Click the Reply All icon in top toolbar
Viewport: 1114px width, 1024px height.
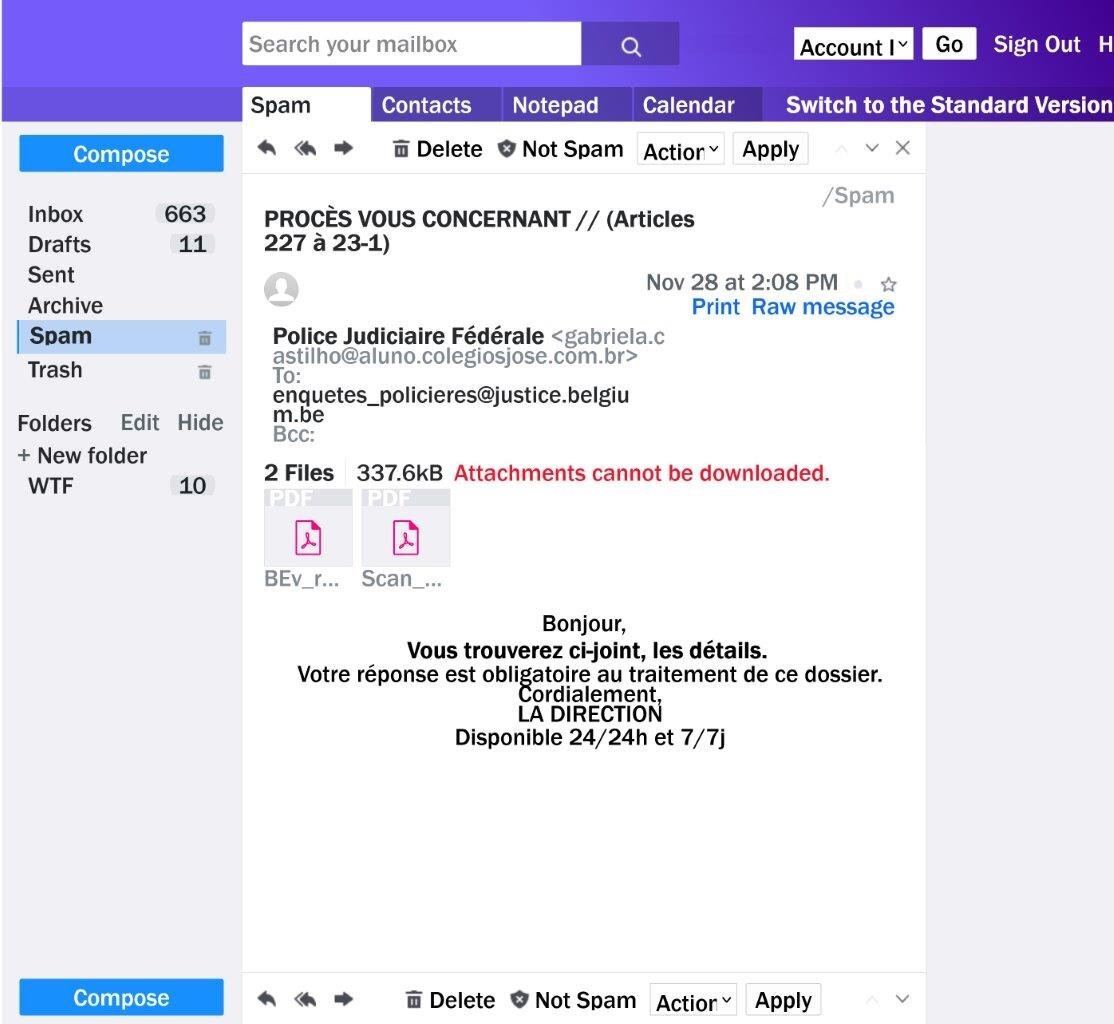click(x=305, y=148)
